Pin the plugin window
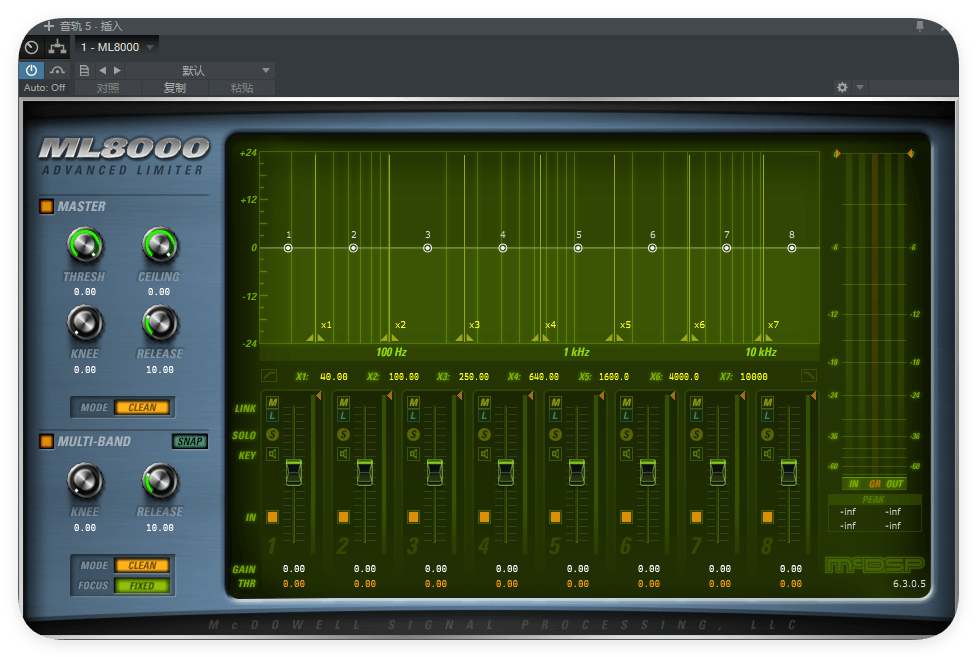Viewport: 977px width, 658px height. coord(920,26)
